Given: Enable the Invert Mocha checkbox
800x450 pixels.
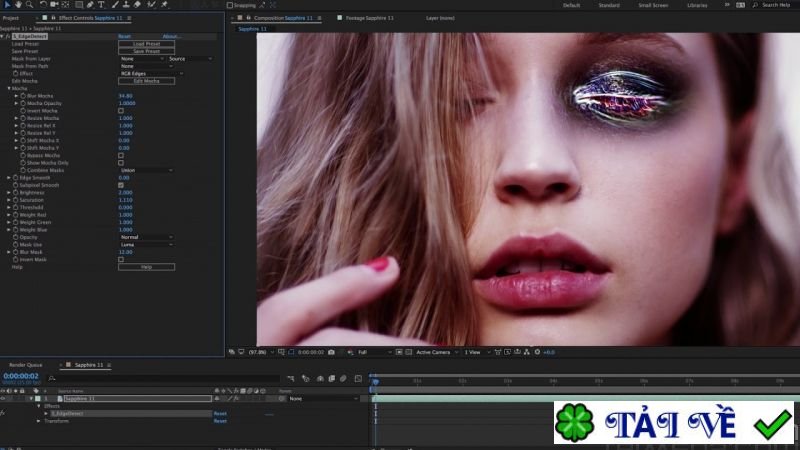Looking at the screenshot, I should tap(121, 111).
